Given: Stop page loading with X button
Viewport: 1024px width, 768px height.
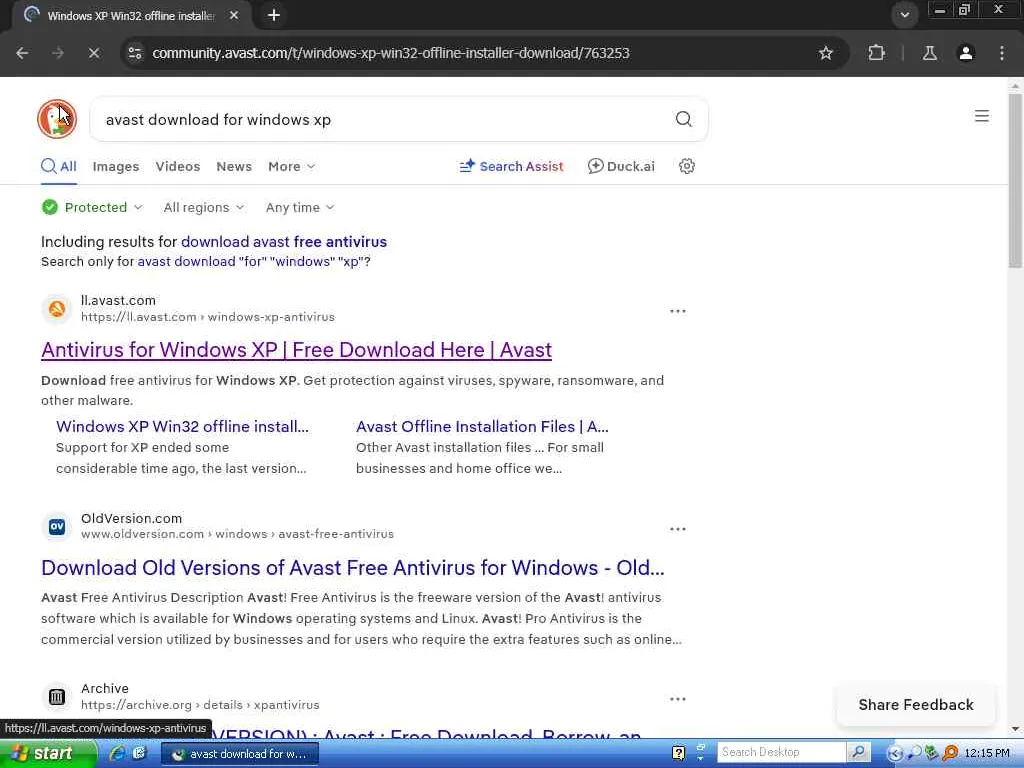Looking at the screenshot, I should tap(94, 53).
